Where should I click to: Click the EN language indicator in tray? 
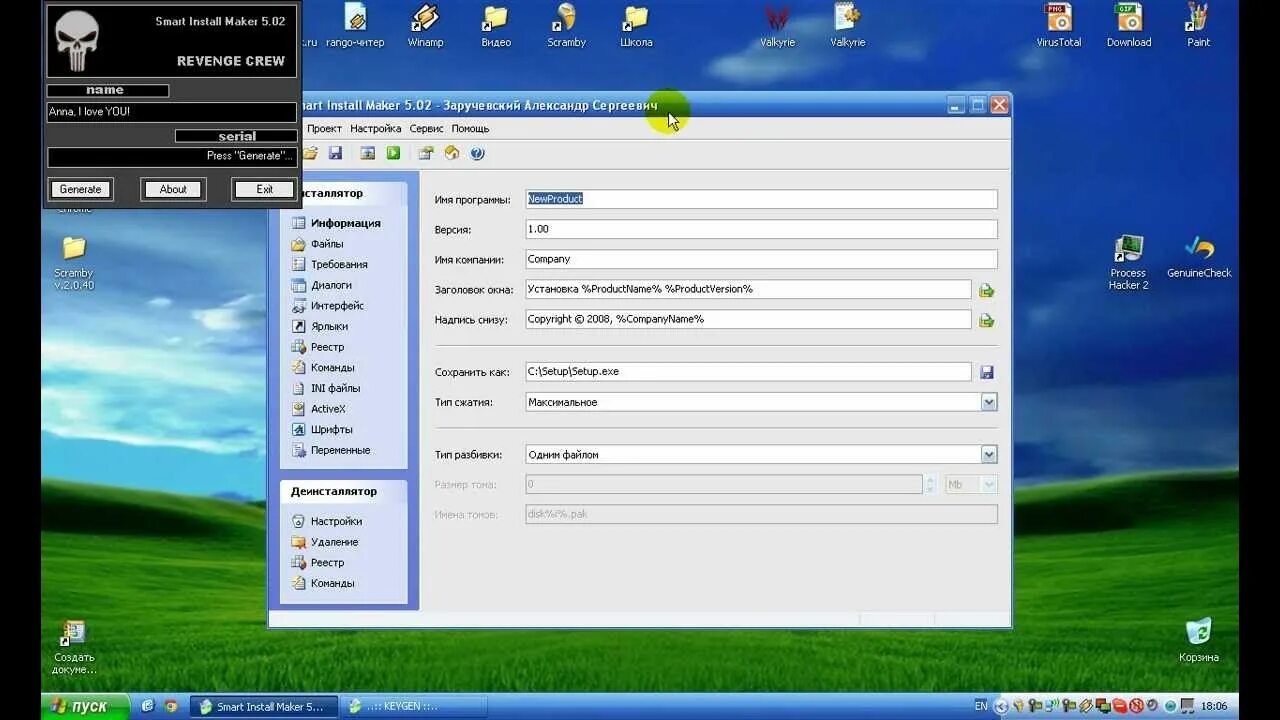pos(981,706)
